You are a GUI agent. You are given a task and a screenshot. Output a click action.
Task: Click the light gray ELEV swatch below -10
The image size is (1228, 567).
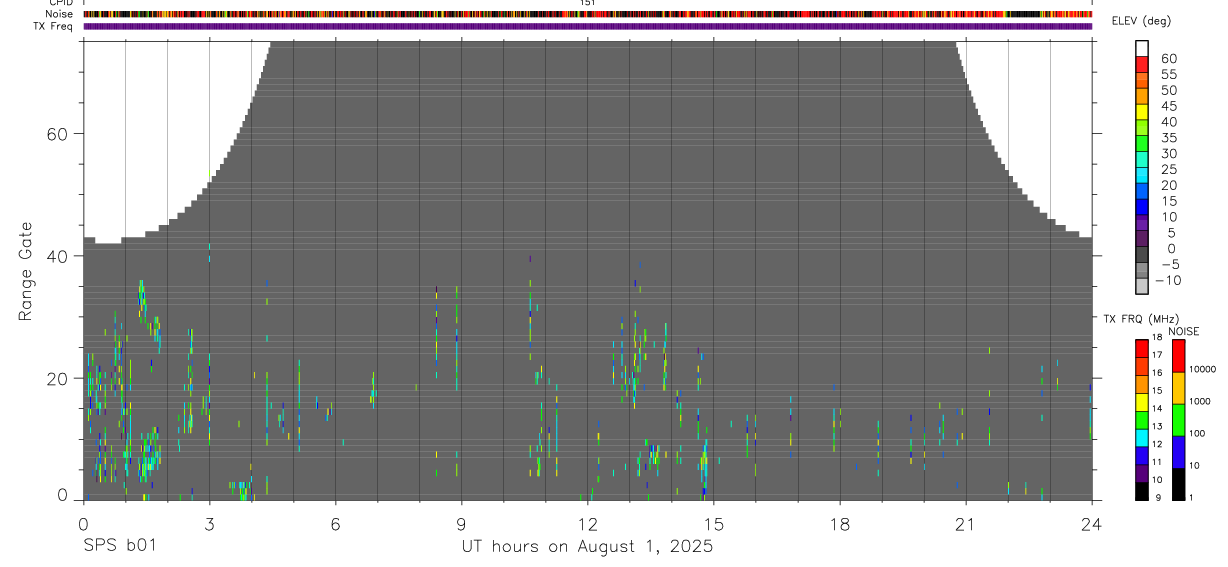[x=1142, y=286]
